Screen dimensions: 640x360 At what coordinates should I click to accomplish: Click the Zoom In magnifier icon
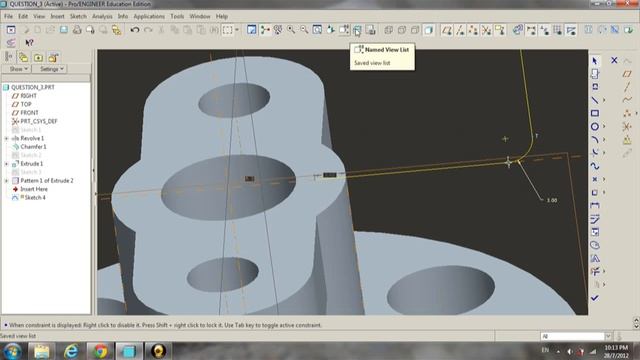pos(291,30)
